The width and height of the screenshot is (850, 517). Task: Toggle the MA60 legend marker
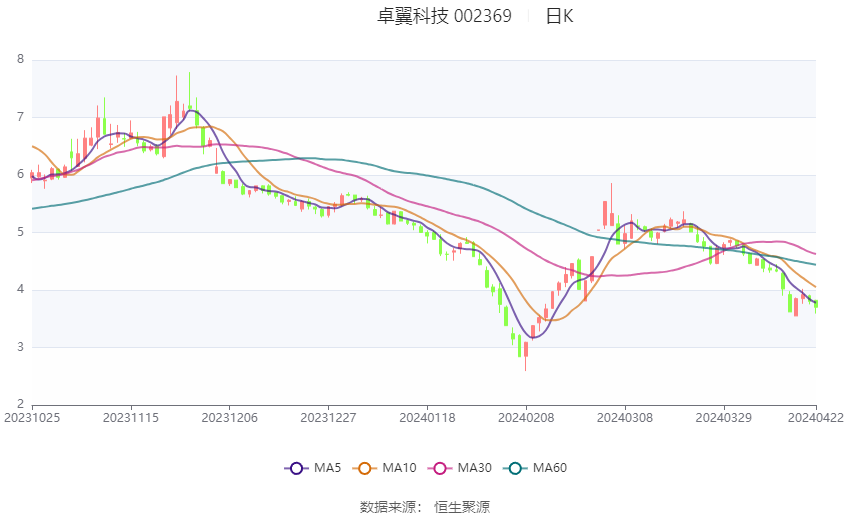515,468
